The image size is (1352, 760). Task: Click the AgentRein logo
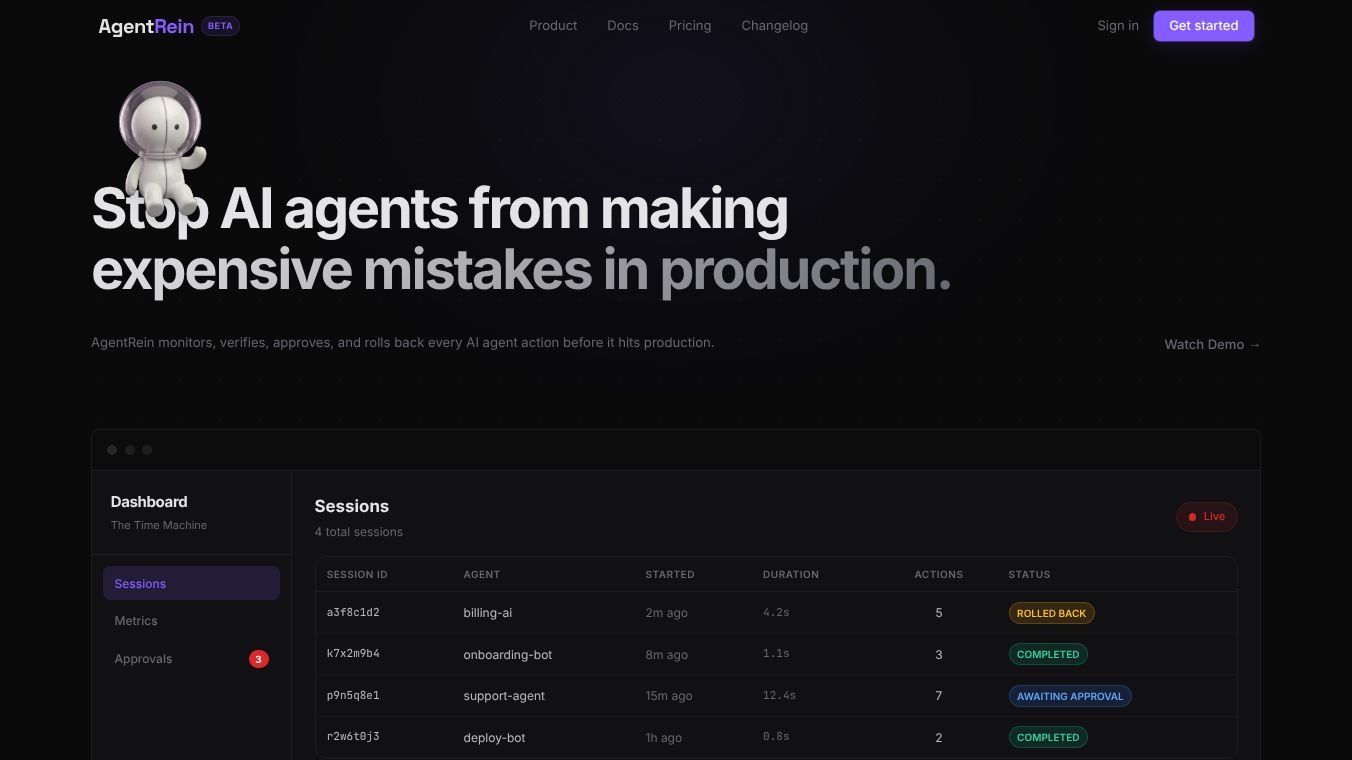pyautogui.click(x=146, y=26)
